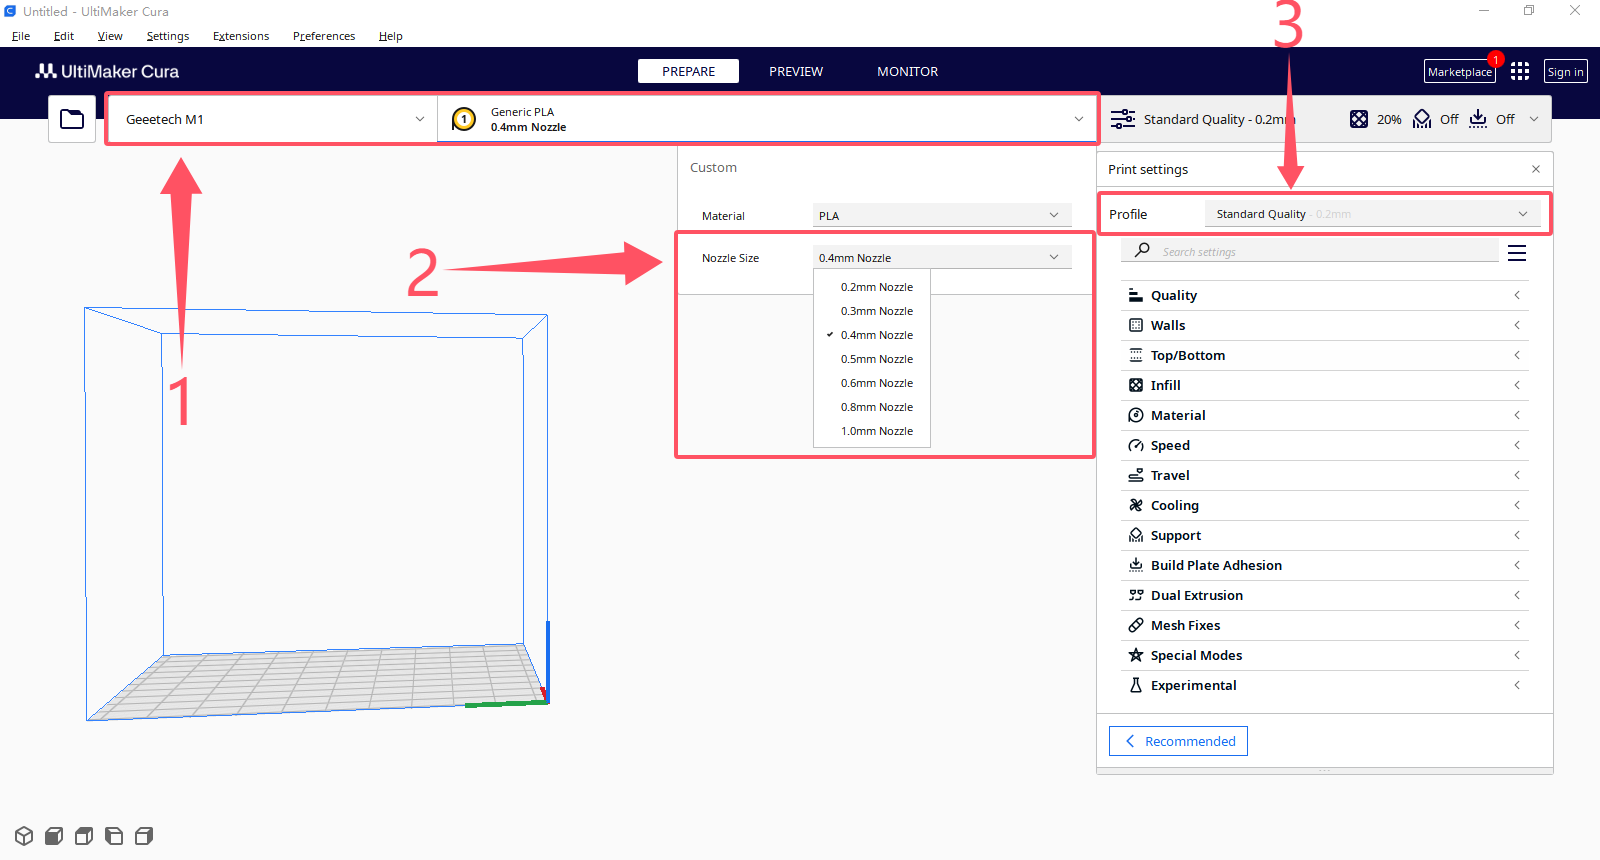
Task: Collapse print settings header chevron
Action: click(1534, 119)
